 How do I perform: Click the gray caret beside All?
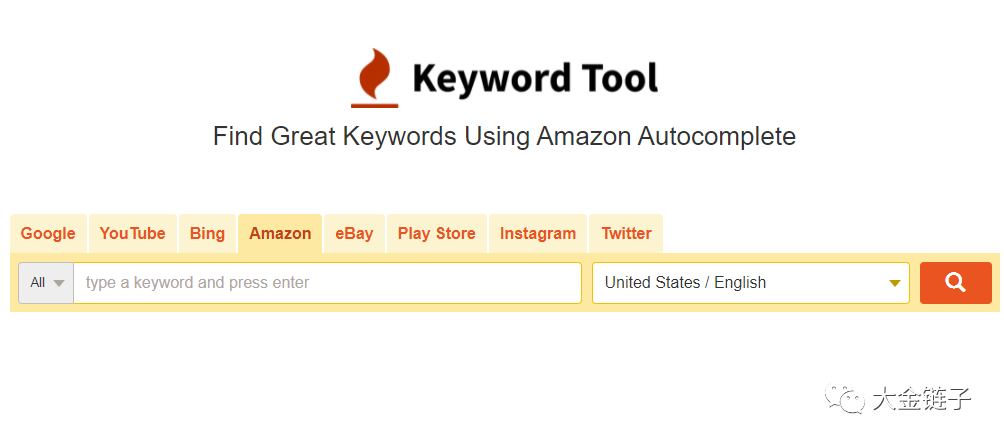(59, 284)
